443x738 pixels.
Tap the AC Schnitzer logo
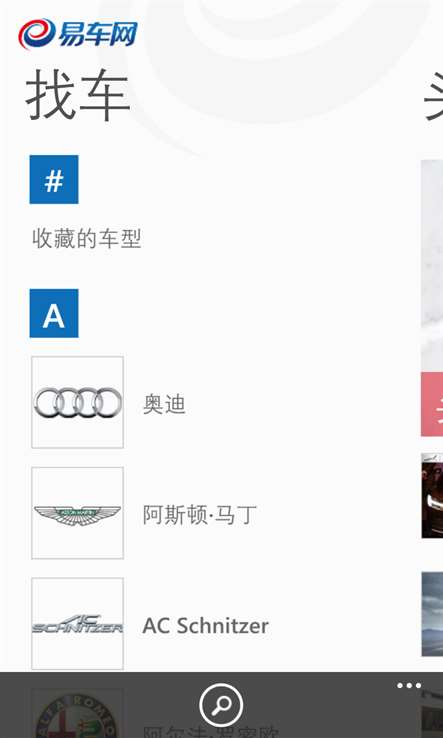point(78,624)
